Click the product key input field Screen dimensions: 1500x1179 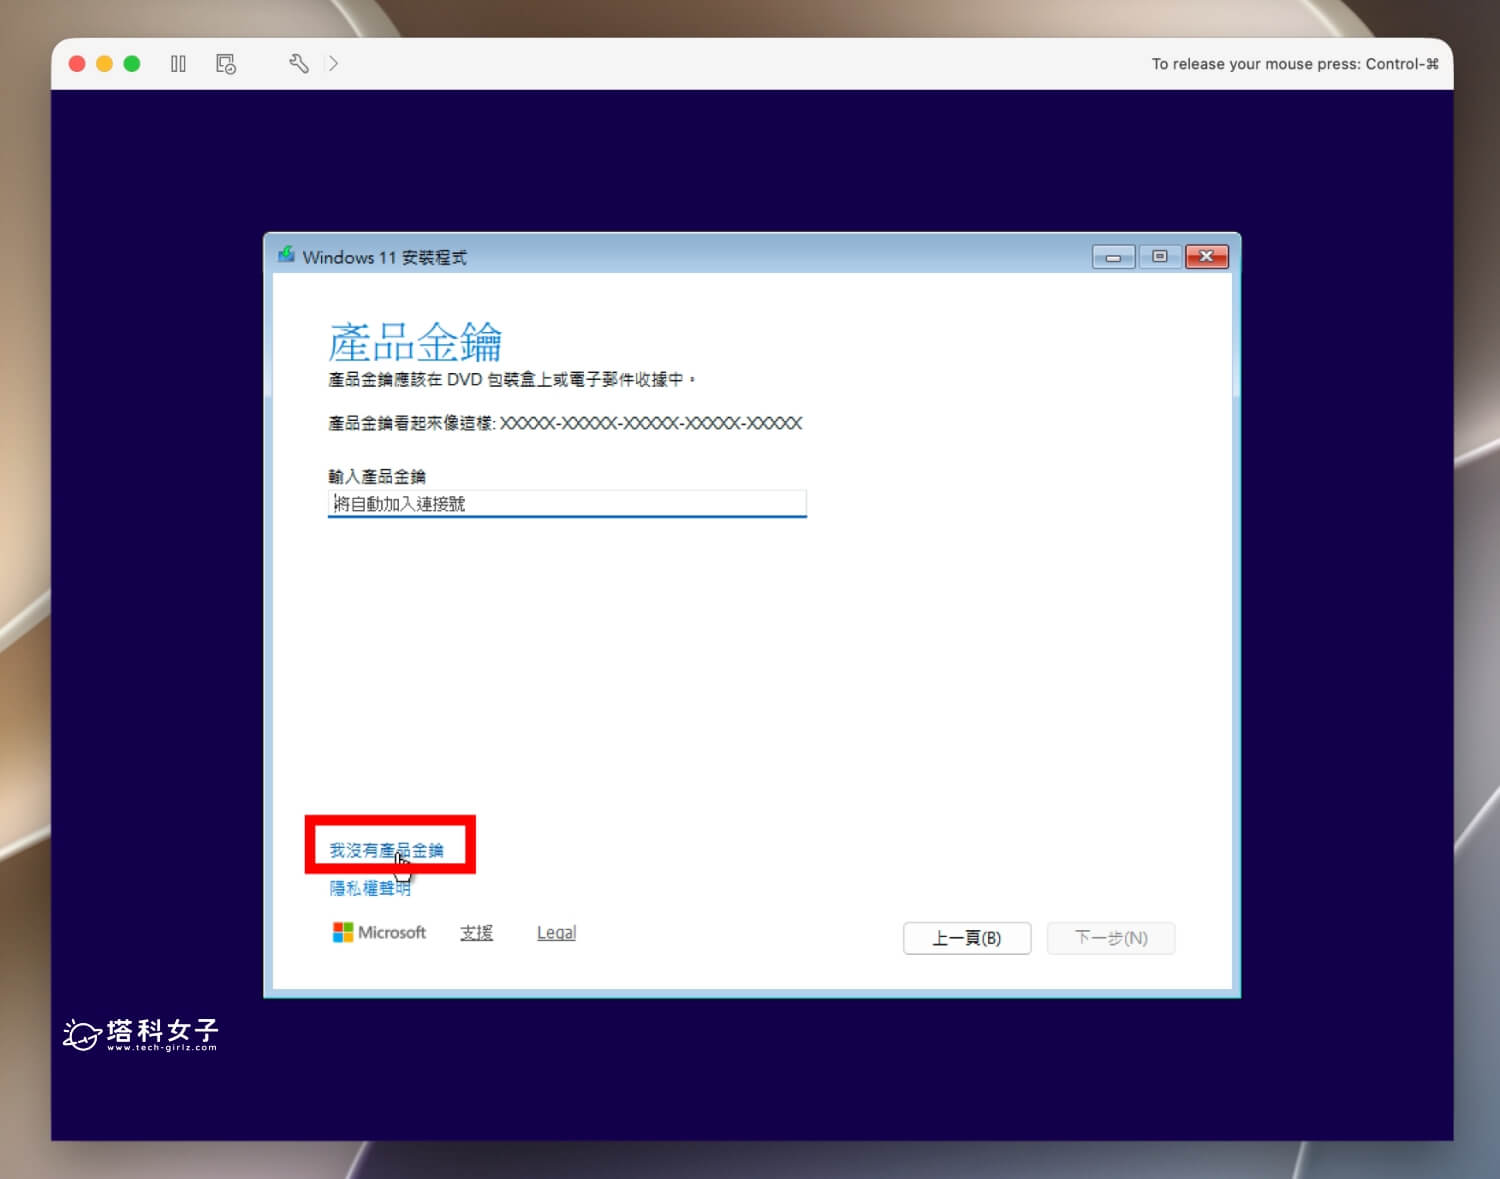click(x=567, y=503)
